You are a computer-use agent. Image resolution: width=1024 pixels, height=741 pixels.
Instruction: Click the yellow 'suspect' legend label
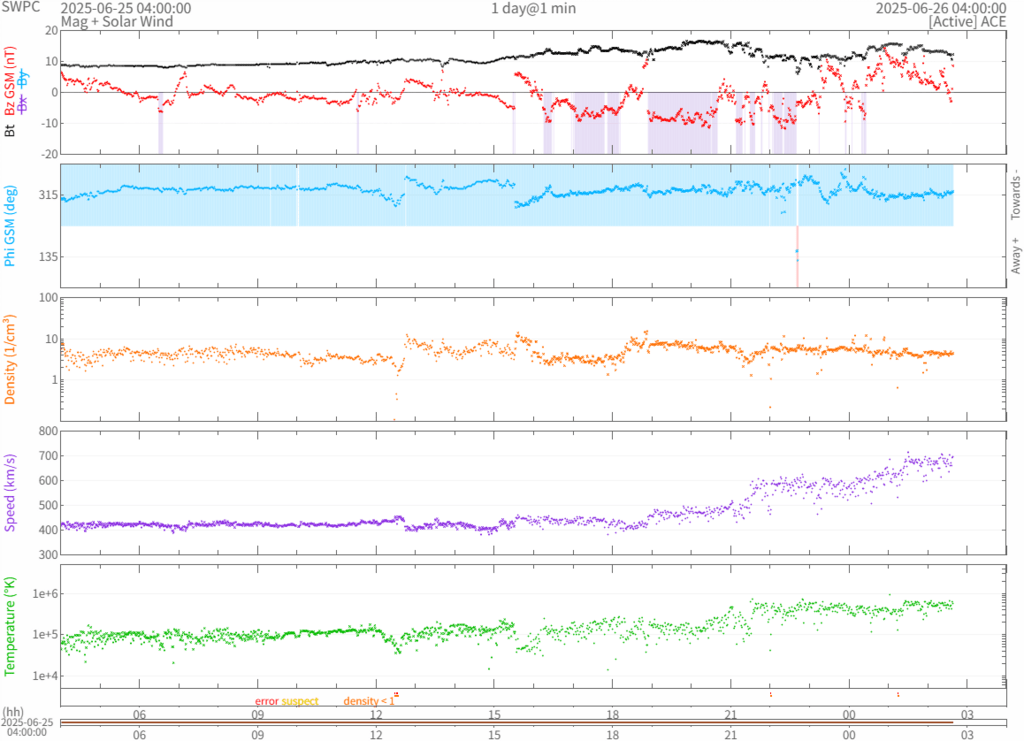[300, 701]
